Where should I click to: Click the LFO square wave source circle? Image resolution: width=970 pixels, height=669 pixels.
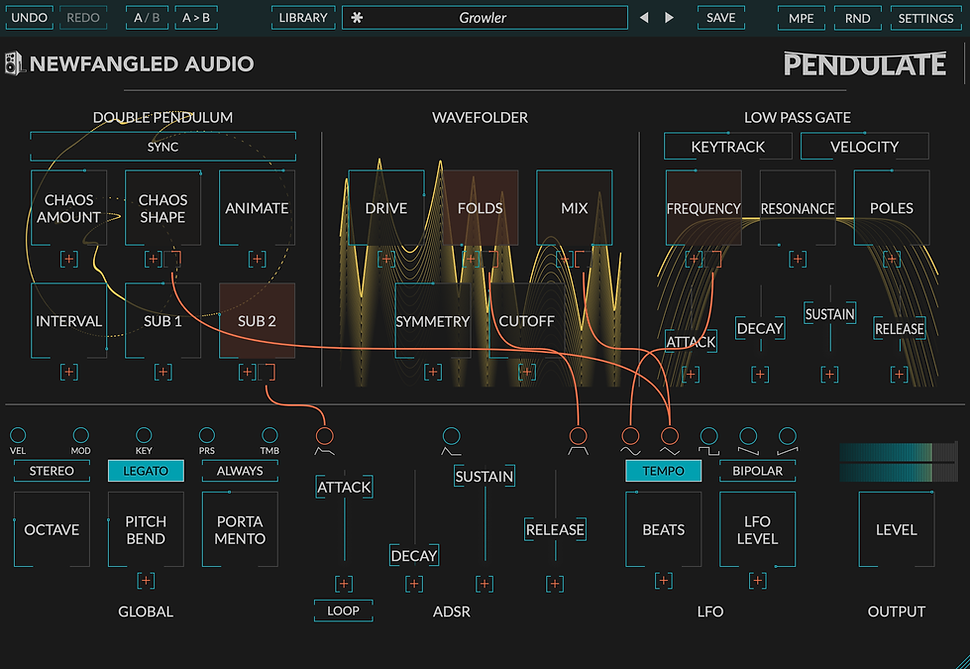pos(709,436)
